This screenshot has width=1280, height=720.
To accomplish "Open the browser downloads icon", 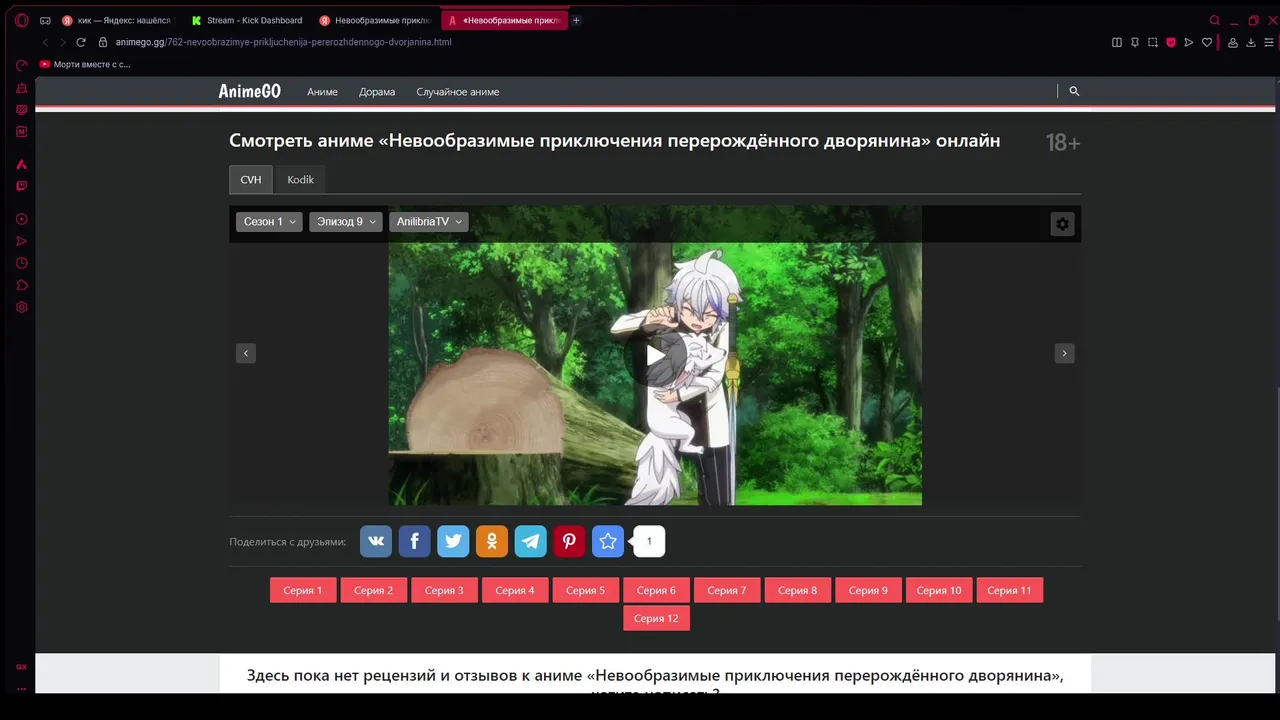I will (1251, 42).
